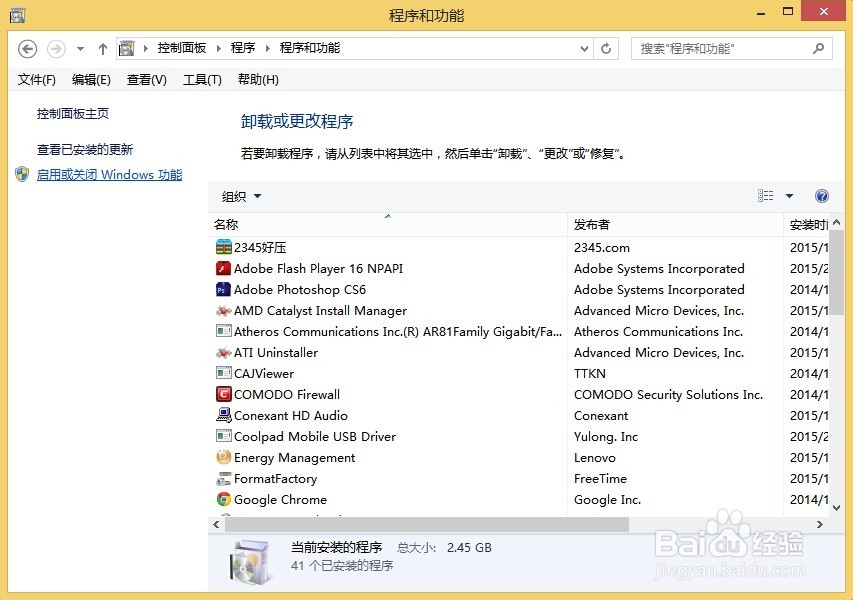The width and height of the screenshot is (853, 600).
Task: Click publisher Lenovo cell
Action: (595, 457)
